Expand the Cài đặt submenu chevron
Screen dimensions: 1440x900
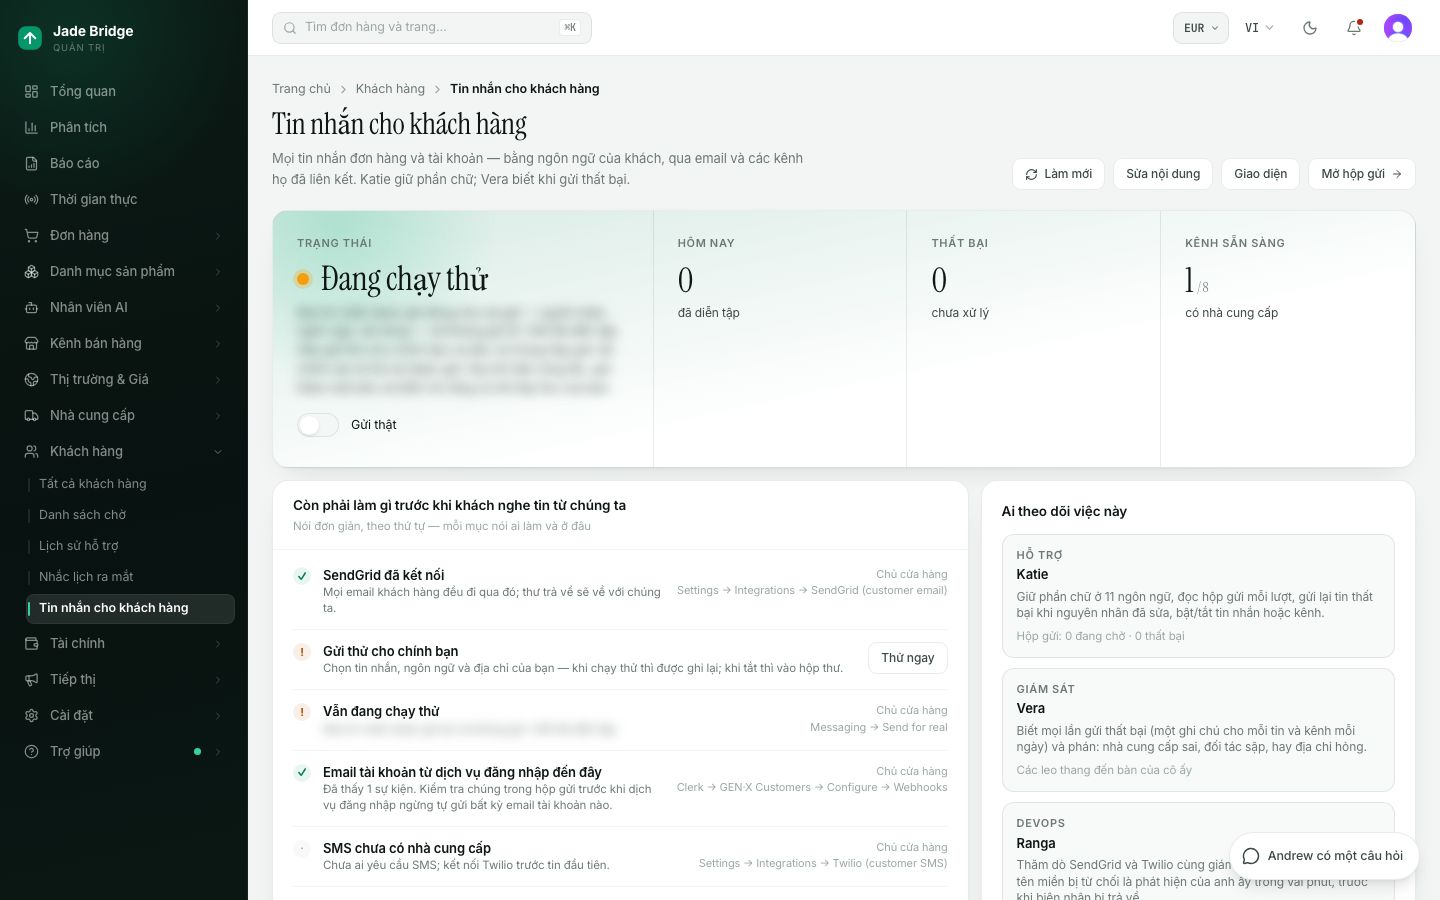point(218,716)
